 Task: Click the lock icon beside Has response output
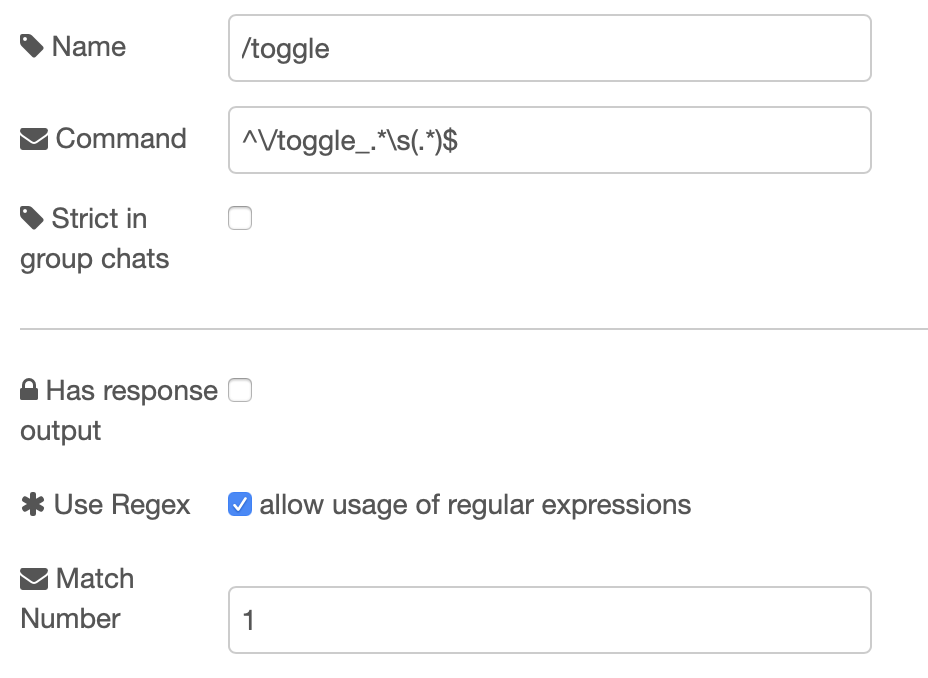click(28, 389)
